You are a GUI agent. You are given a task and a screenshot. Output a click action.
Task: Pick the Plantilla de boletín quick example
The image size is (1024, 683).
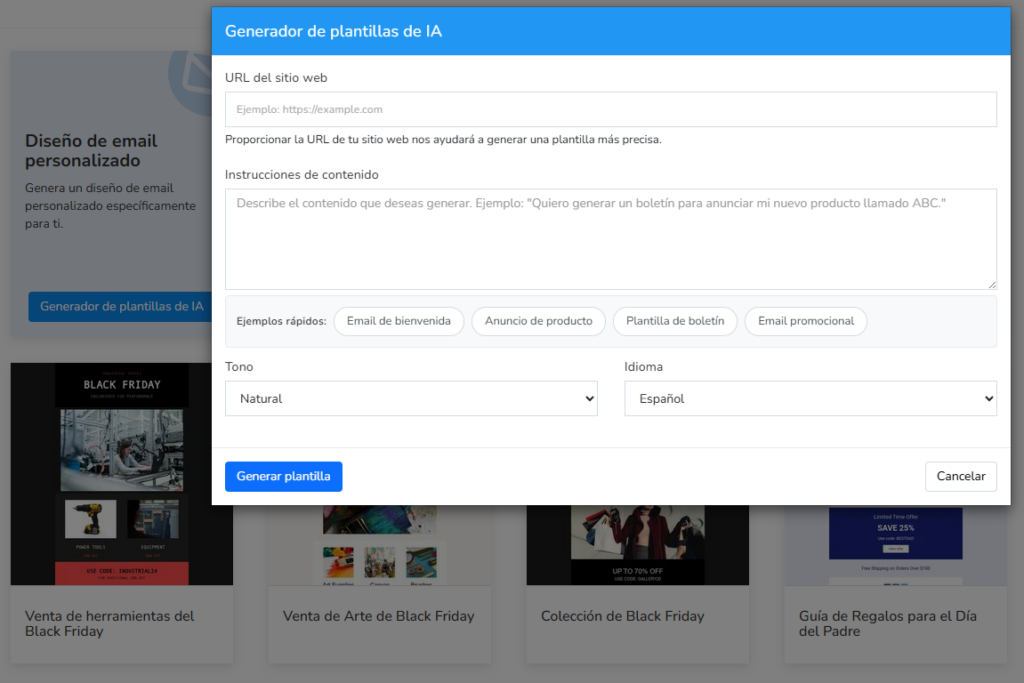coord(675,321)
